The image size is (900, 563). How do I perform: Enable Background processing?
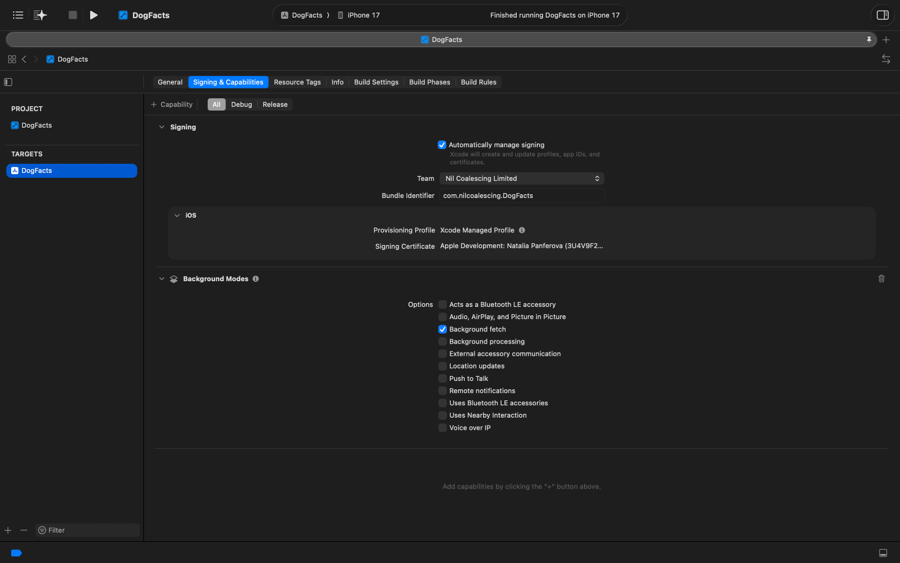coord(443,341)
